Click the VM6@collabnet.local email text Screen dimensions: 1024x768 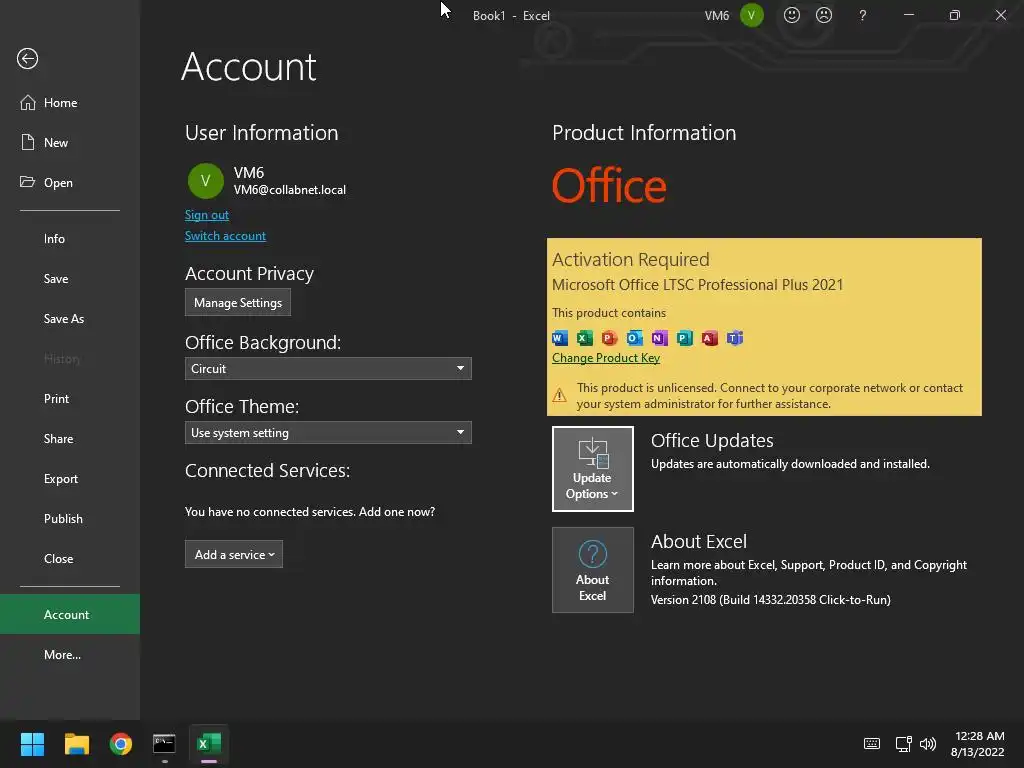(290, 190)
